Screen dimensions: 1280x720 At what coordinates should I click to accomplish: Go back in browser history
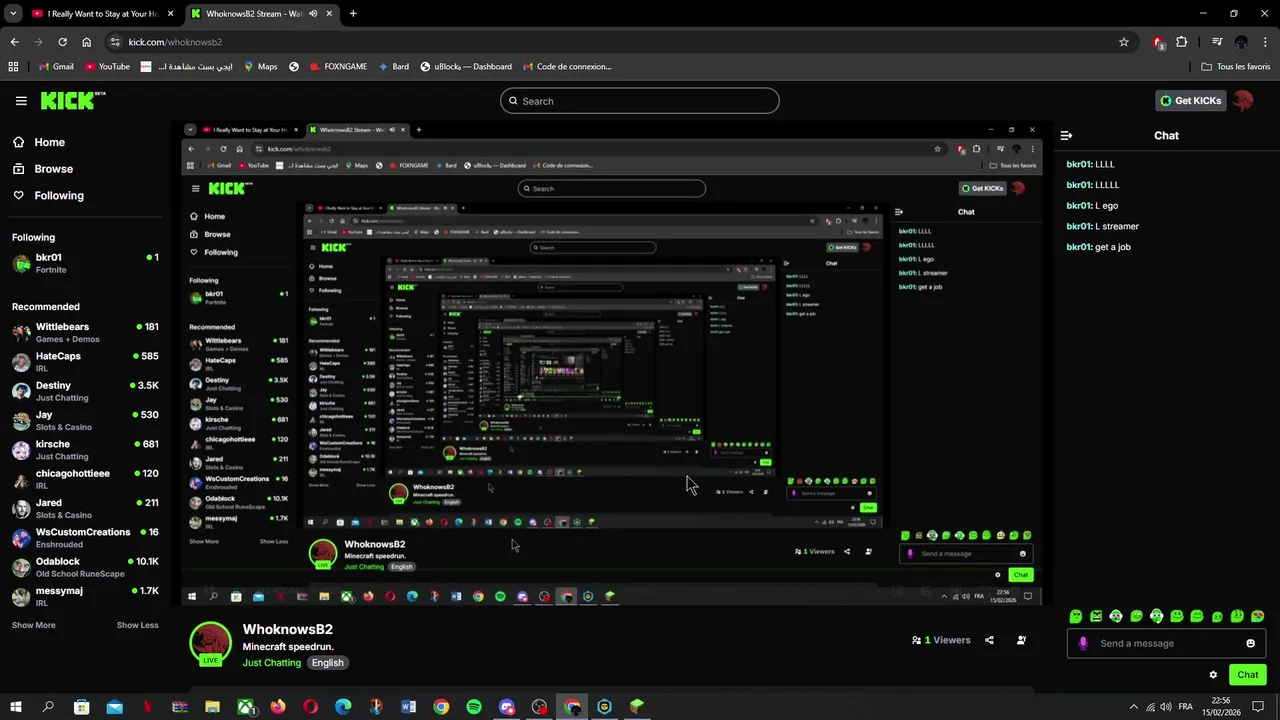(x=14, y=42)
